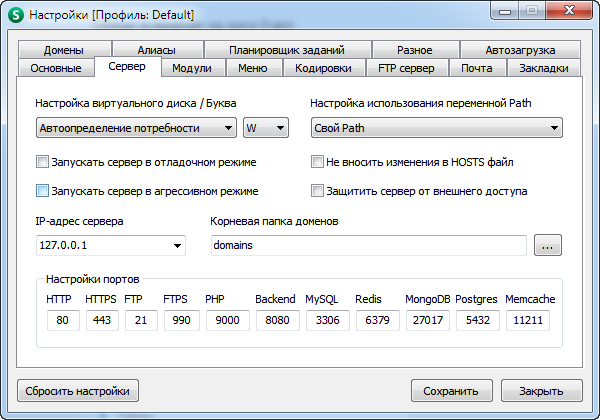
Task: Click the Open Server app icon in title bar
Action: click(x=15, y=15)
